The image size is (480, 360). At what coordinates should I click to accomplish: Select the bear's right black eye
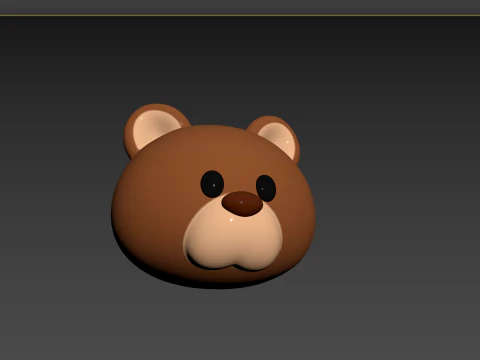click(266, 188)
